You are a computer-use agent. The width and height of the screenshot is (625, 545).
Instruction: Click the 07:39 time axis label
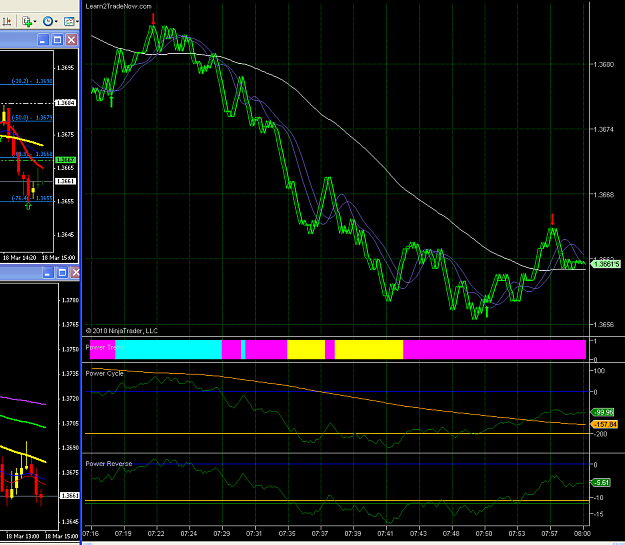(353, 533)
